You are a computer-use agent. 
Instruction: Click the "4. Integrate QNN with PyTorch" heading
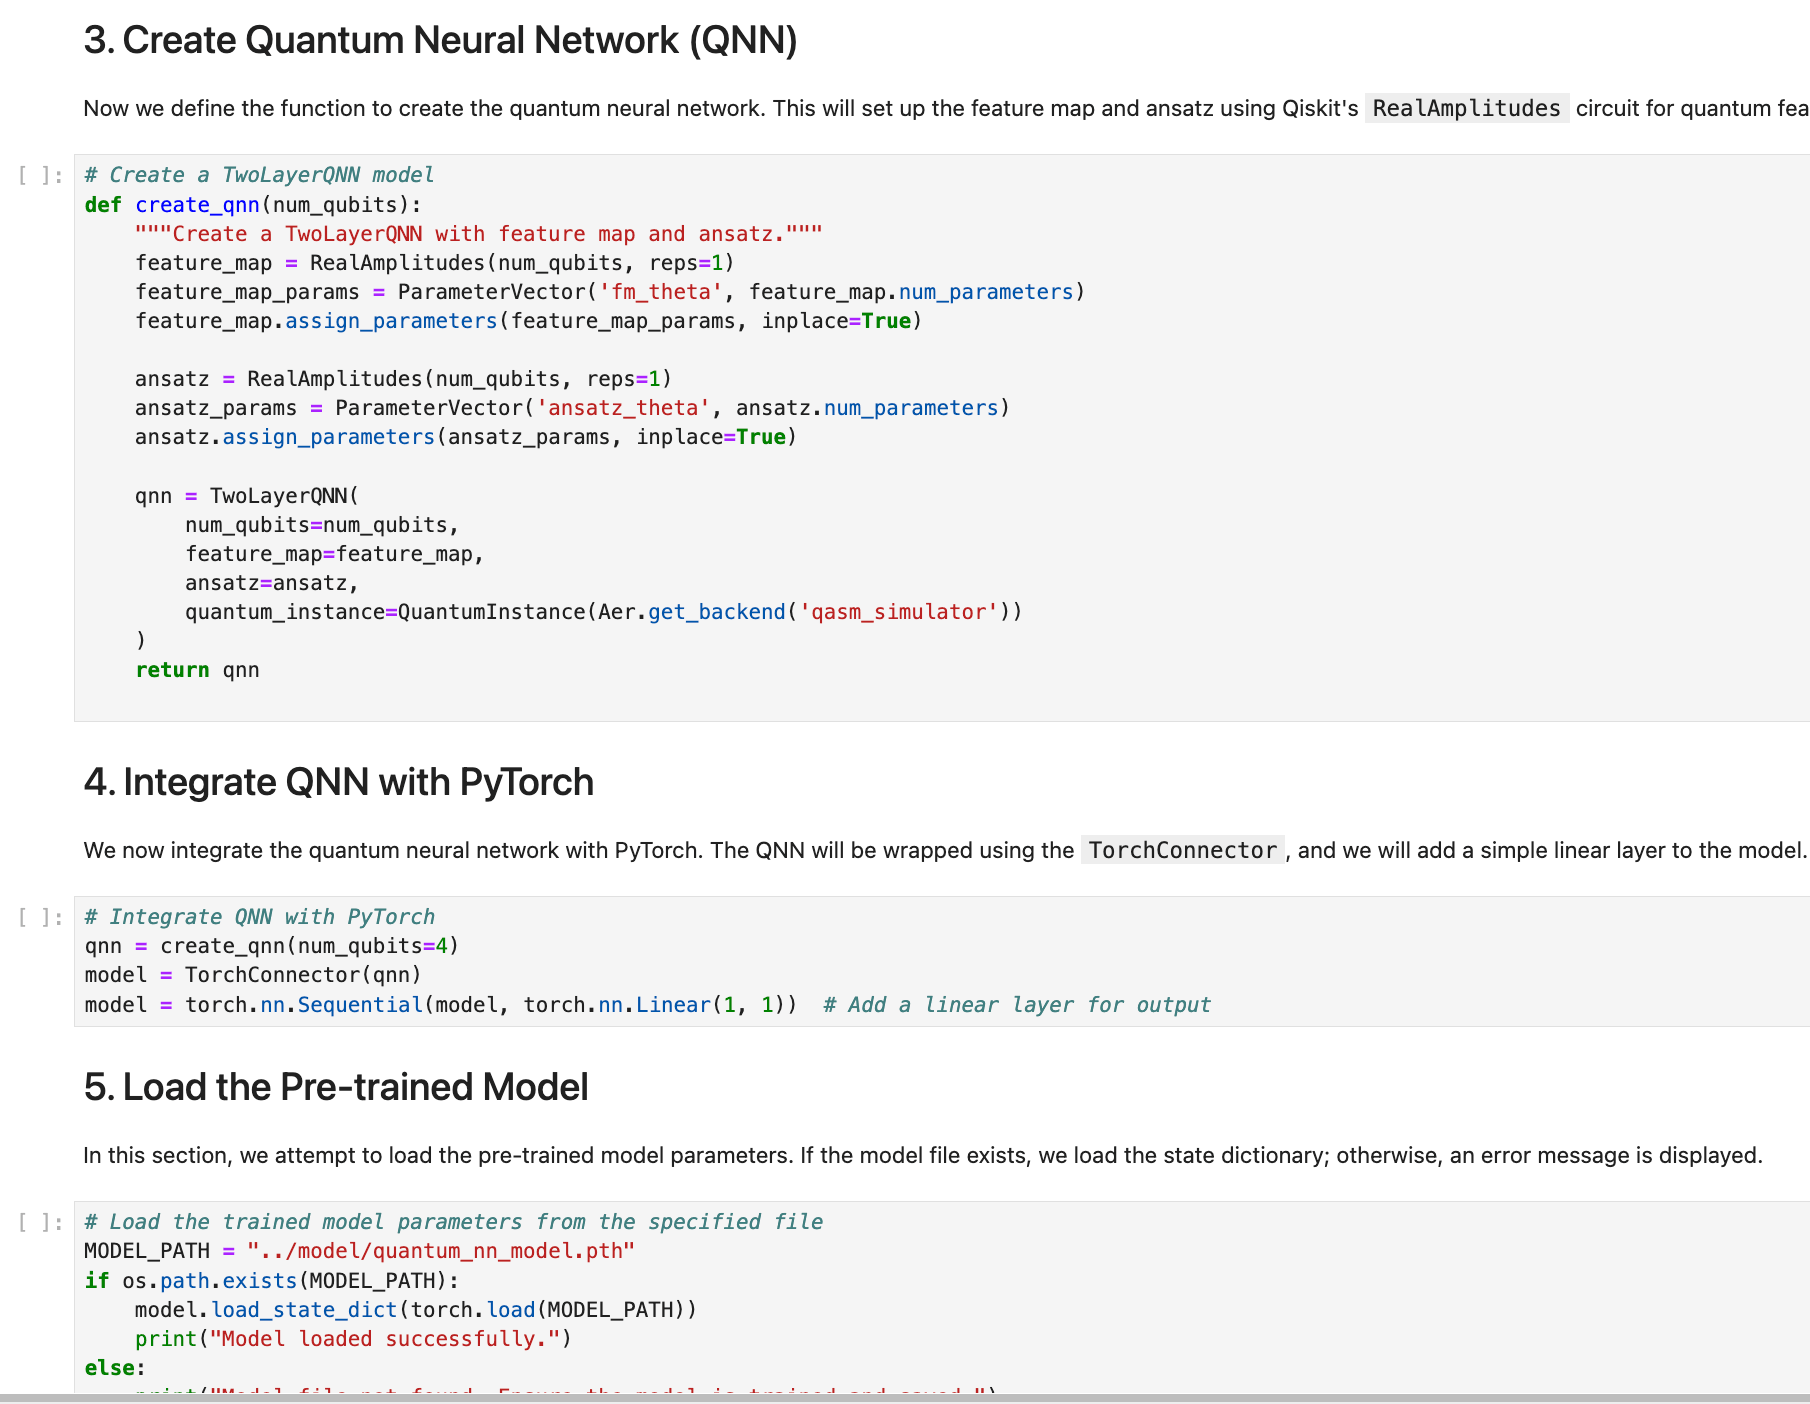click(338, 782)
